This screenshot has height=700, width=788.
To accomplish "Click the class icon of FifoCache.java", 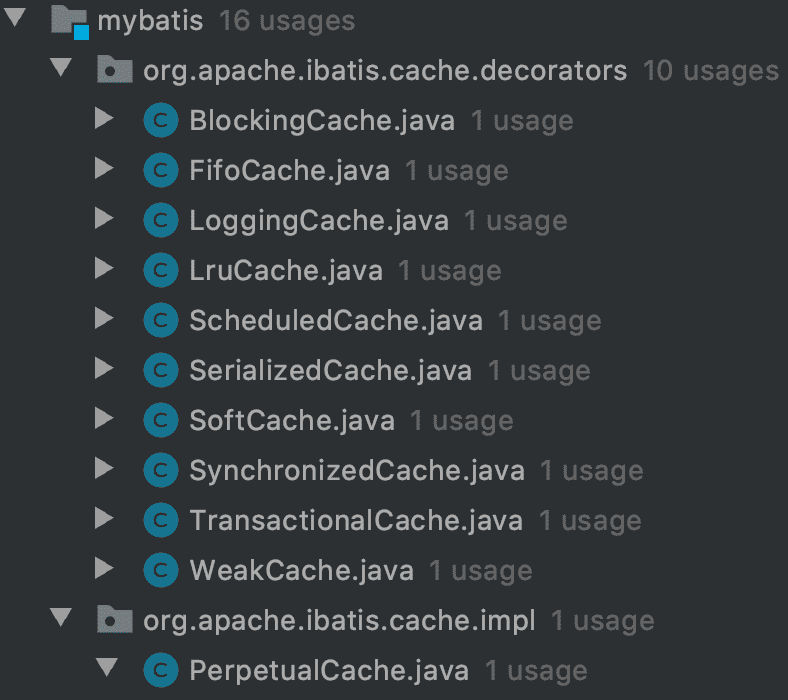I will (x=161, y=170).
